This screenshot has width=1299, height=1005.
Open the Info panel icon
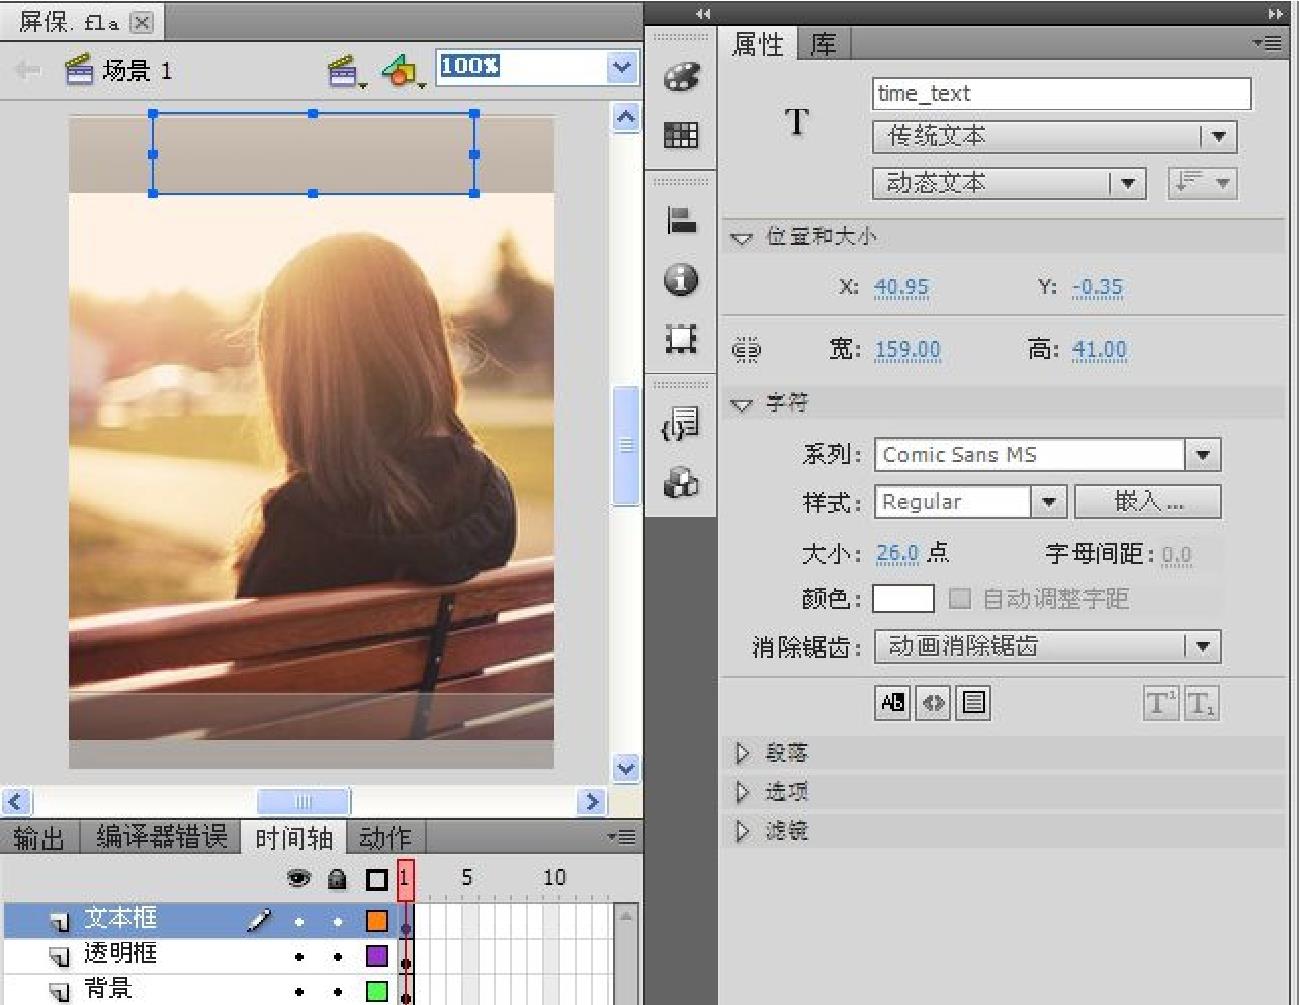[x=681, y=279]
